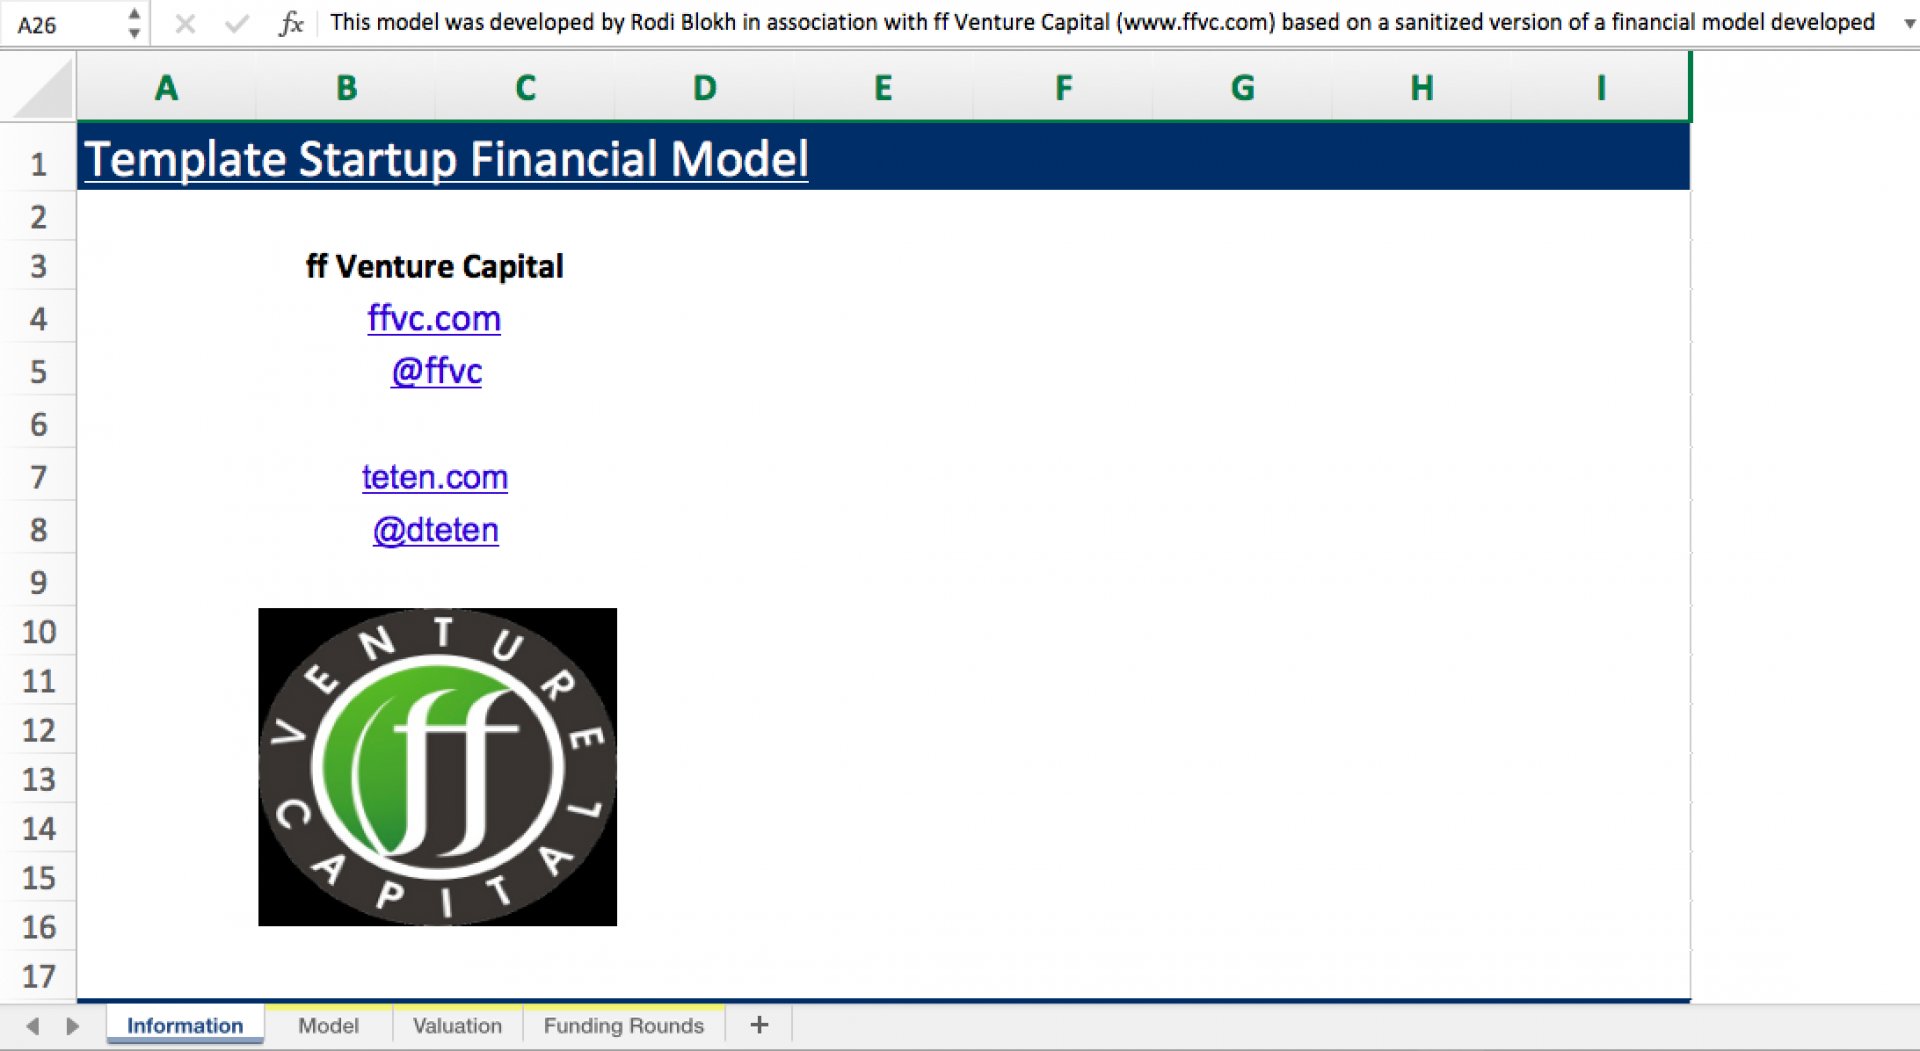This screenshot has width=1920, height=1051.
Task: Add a new sheet with plus button
Action: click(x=759, y=1024)
